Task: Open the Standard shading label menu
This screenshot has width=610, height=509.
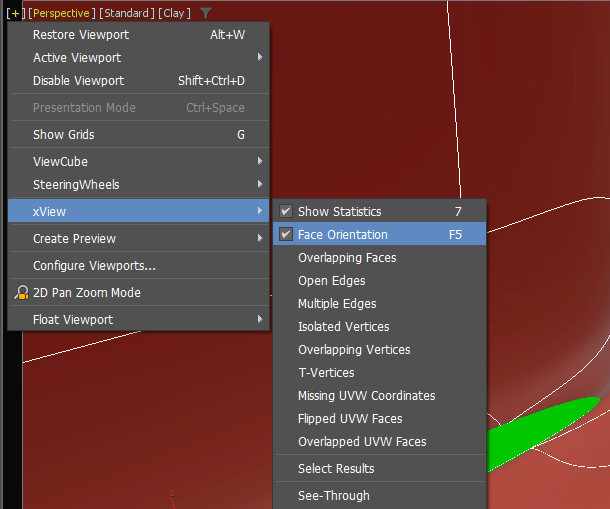Action: (127, 14)
